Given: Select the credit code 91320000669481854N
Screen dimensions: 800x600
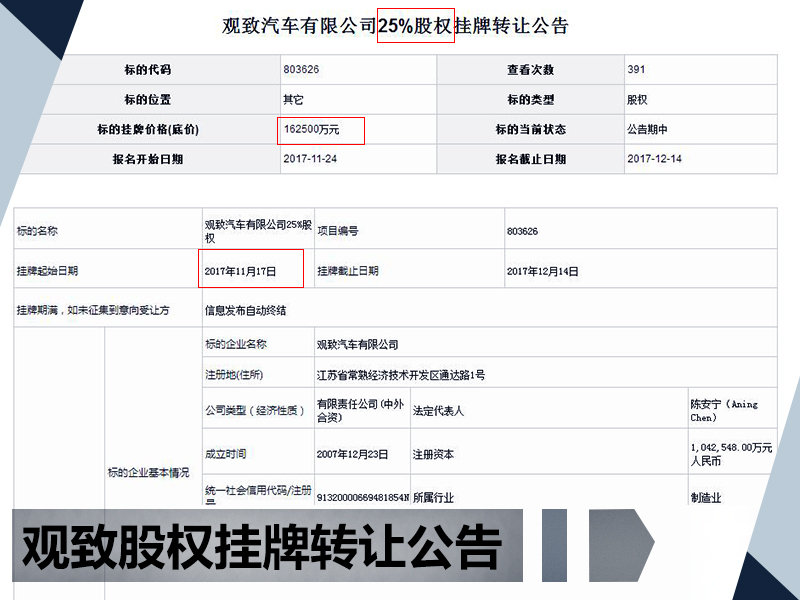Looking at the screenshot, I should point(363,497).
